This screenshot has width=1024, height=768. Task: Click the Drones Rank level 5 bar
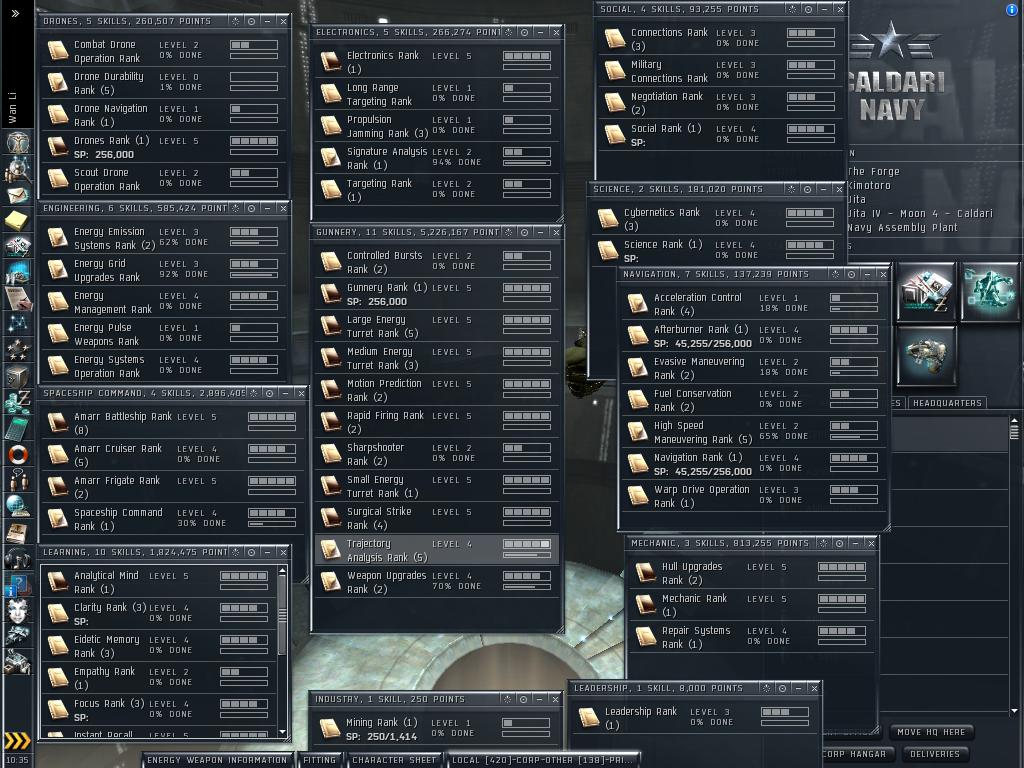(254, 141)
